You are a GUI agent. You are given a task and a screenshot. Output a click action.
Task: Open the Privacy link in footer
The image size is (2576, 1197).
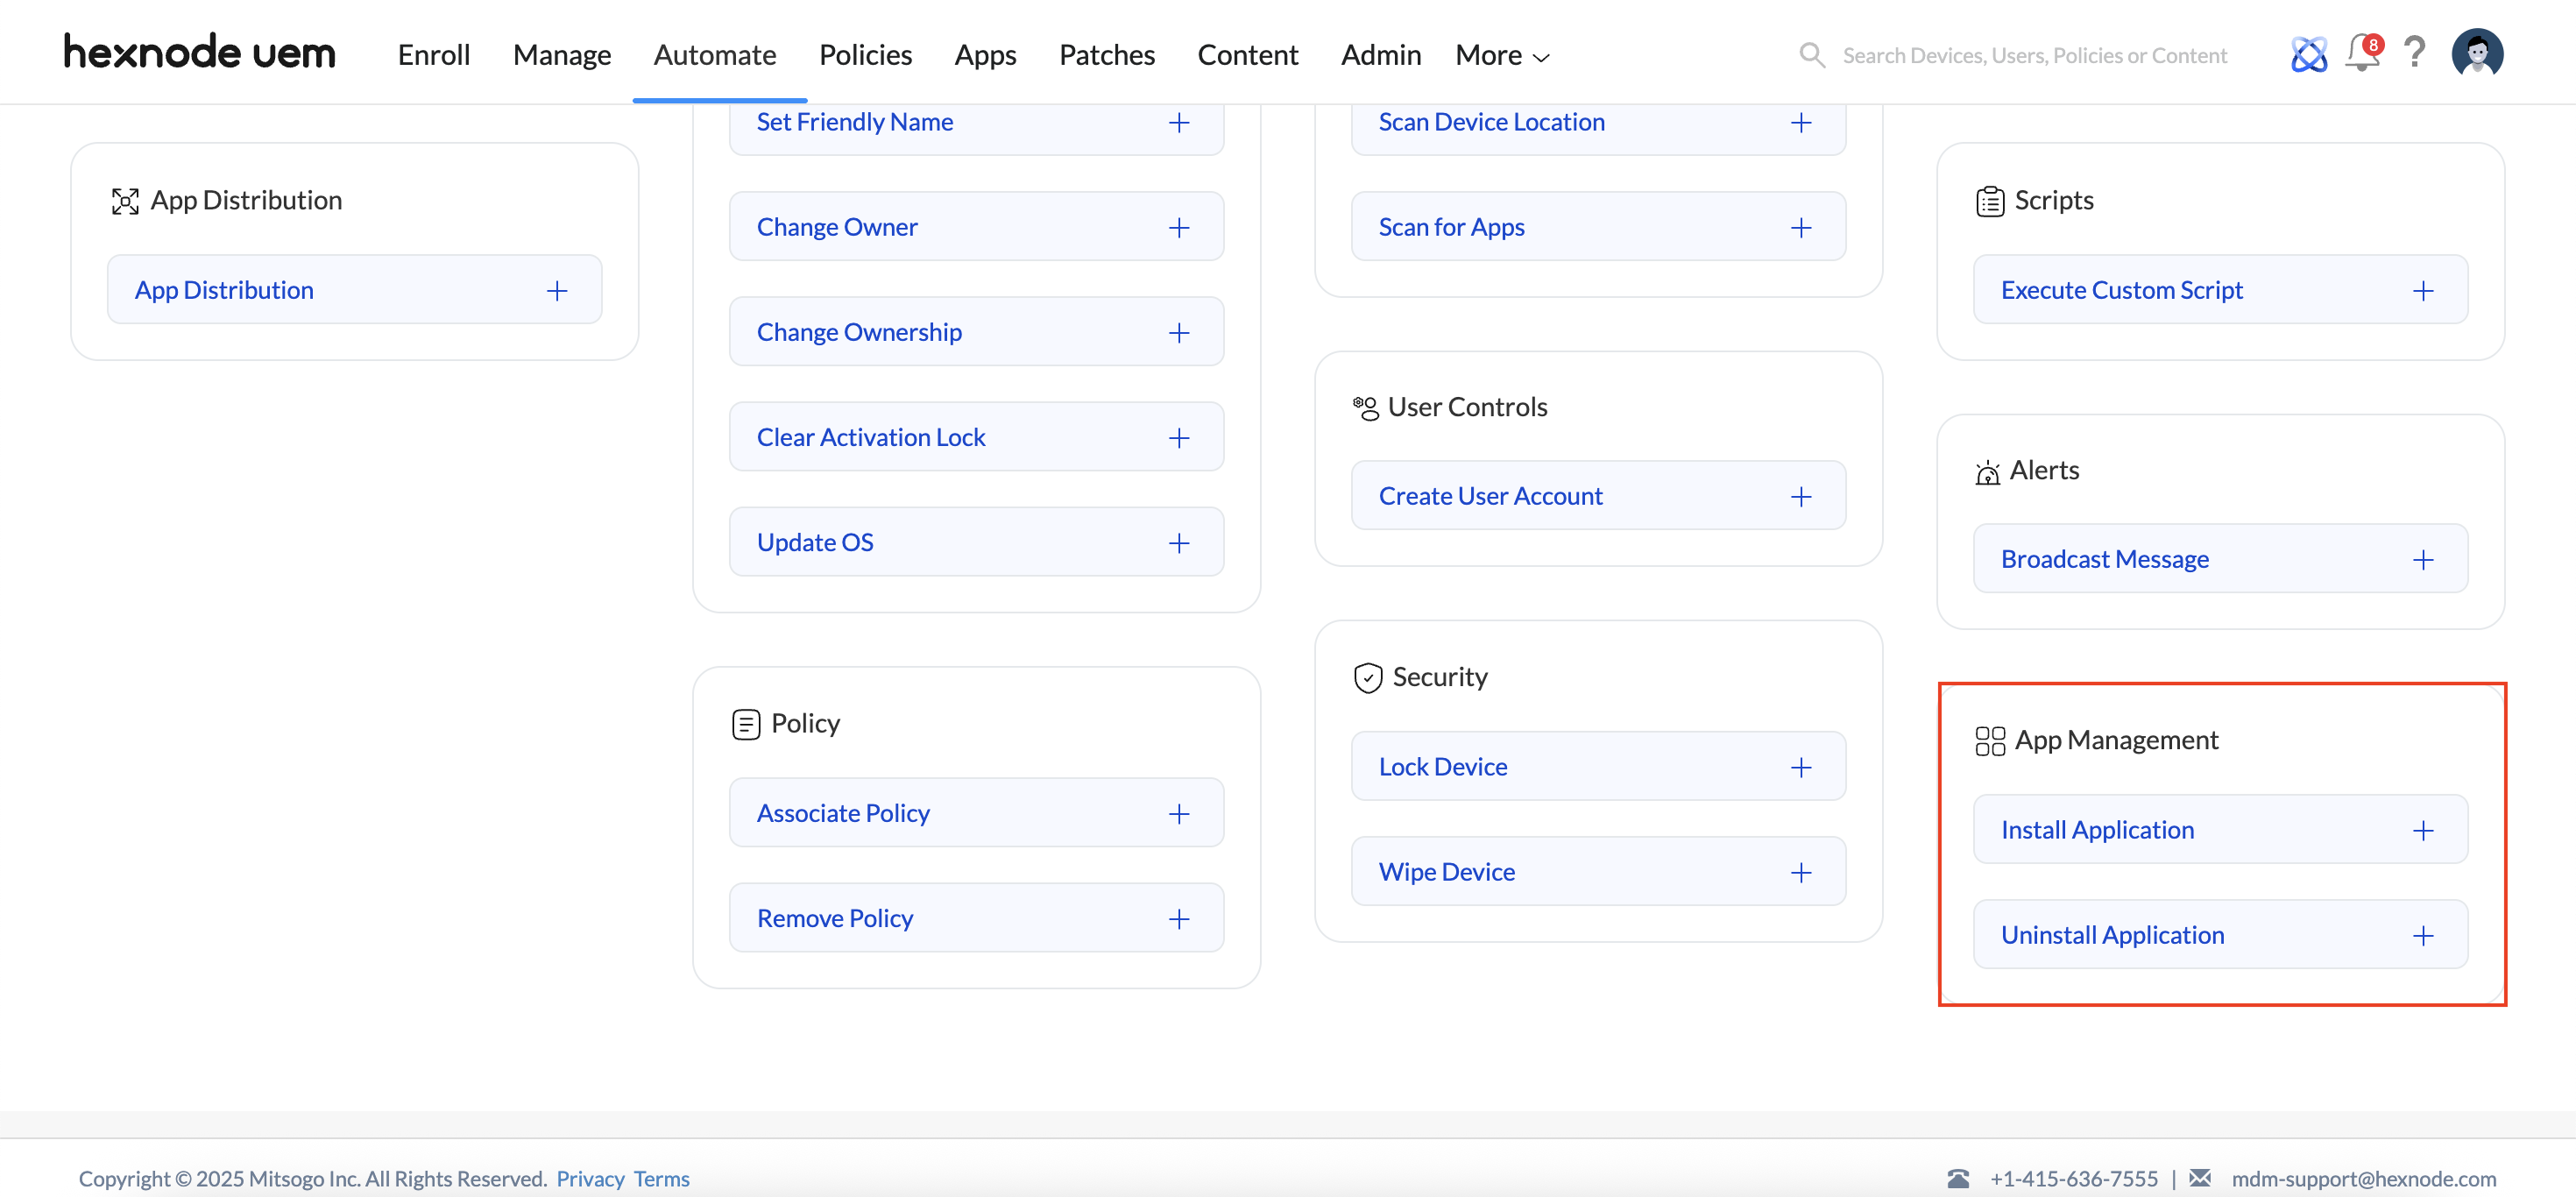[x=590, y=1178]
